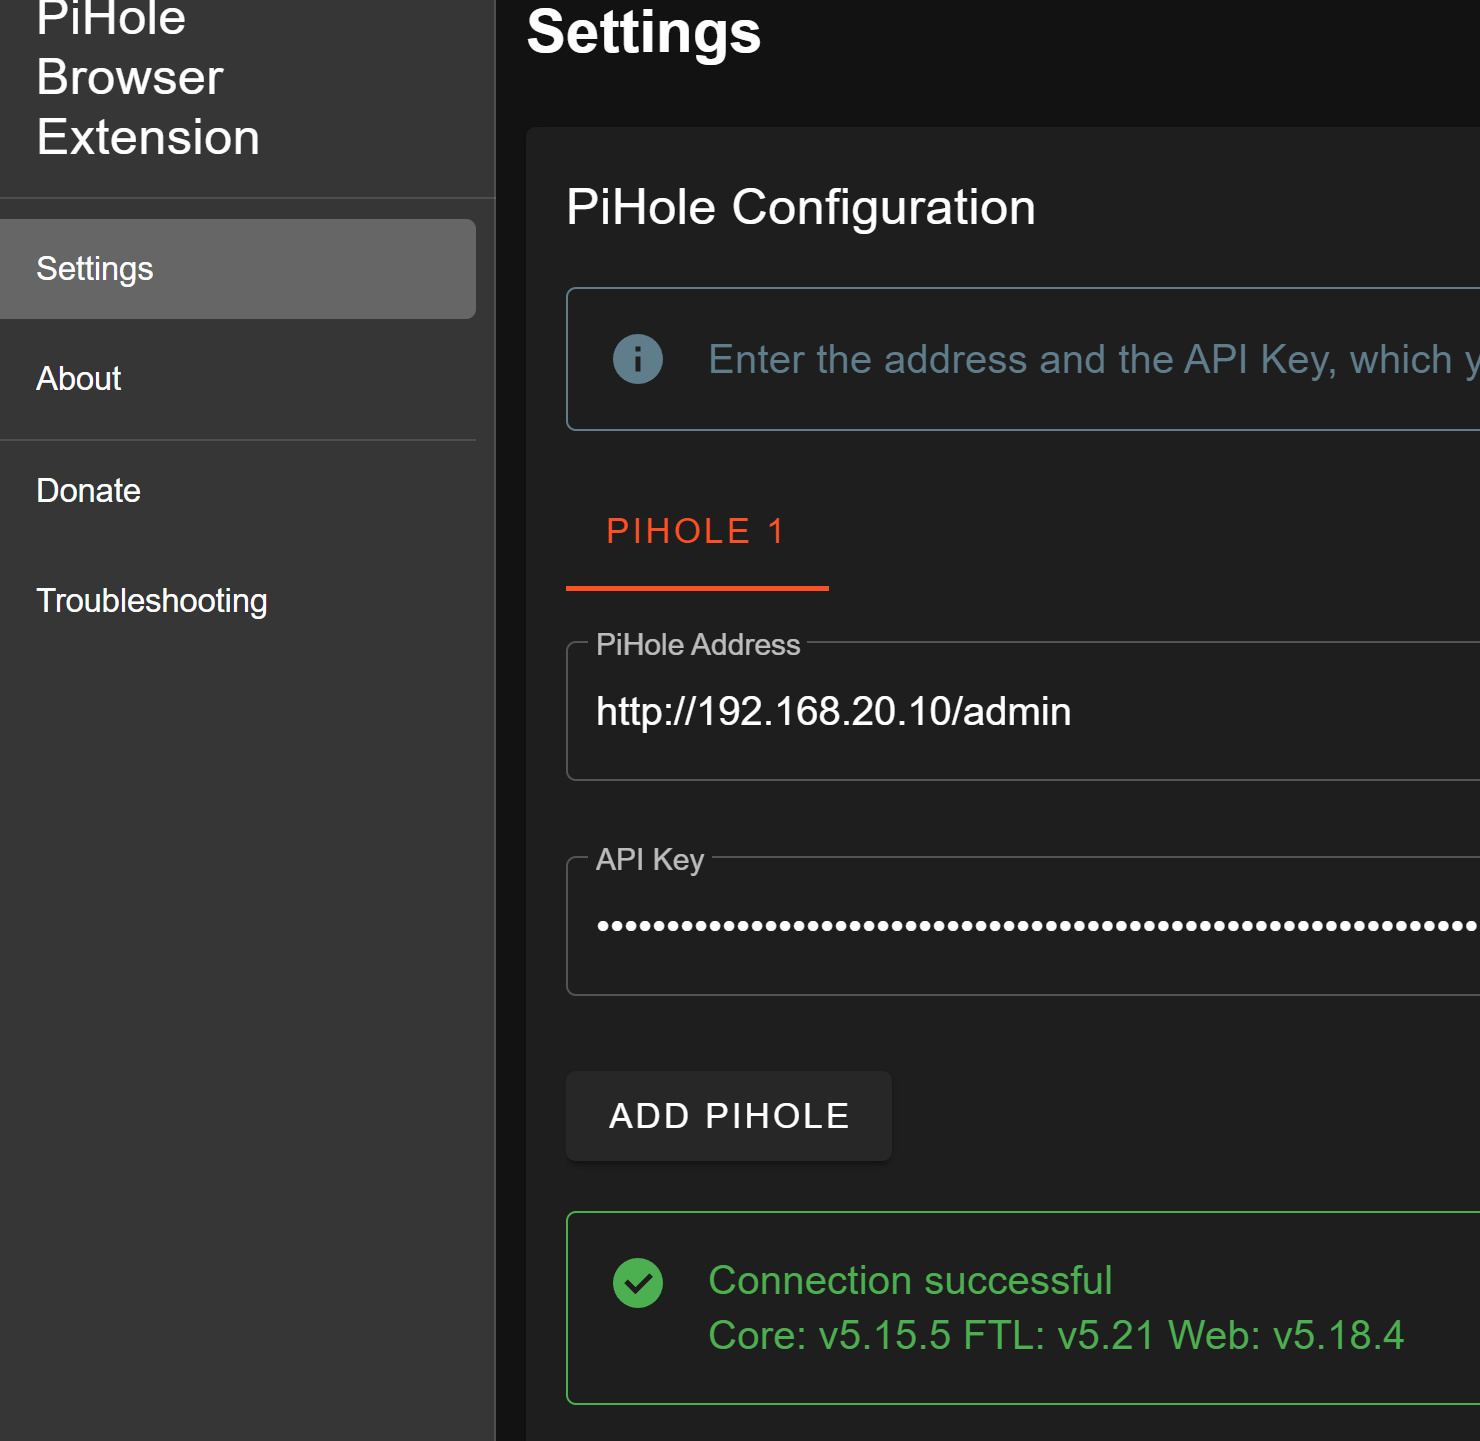Open the Donate page
This screenshot has height=1441, width=1480.
click(88, 491)
